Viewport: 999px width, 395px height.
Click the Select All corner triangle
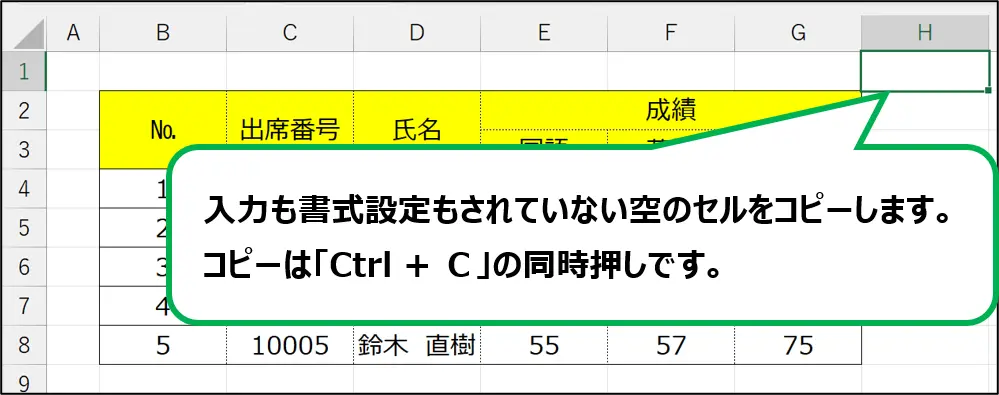[x=30, y=34]
